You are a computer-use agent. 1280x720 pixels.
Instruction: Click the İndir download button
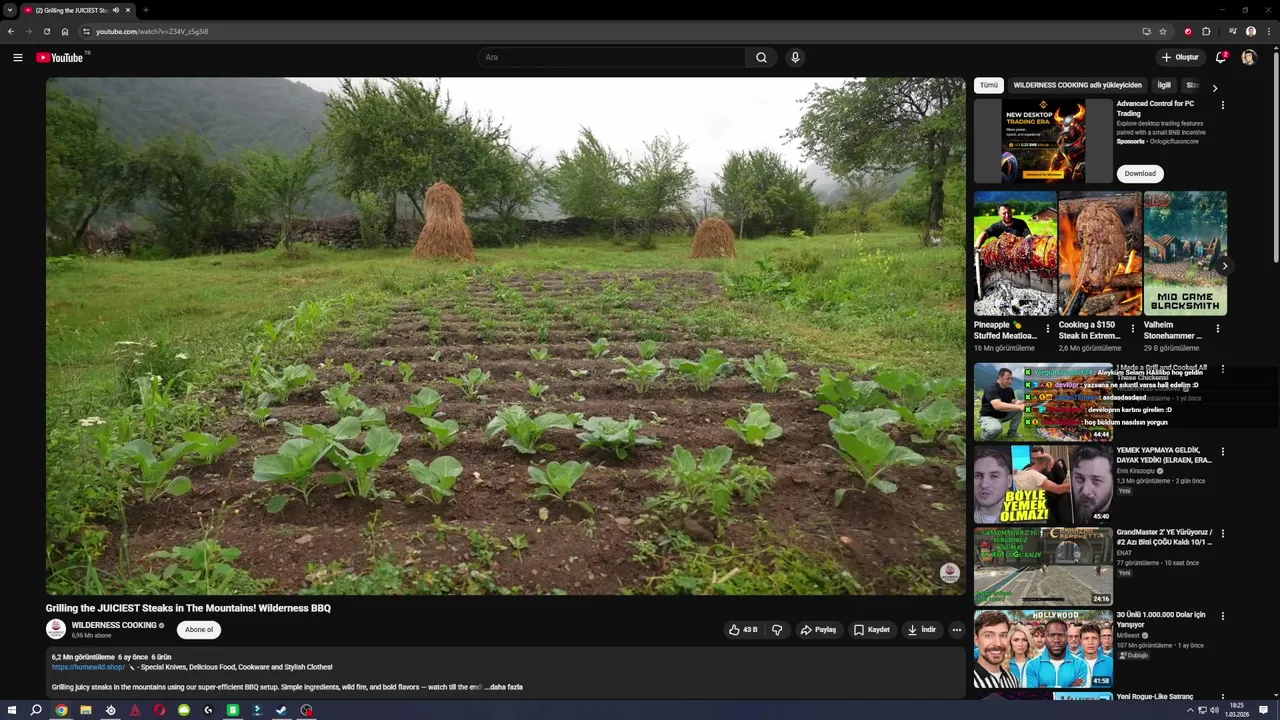click(x=921, y=630)
